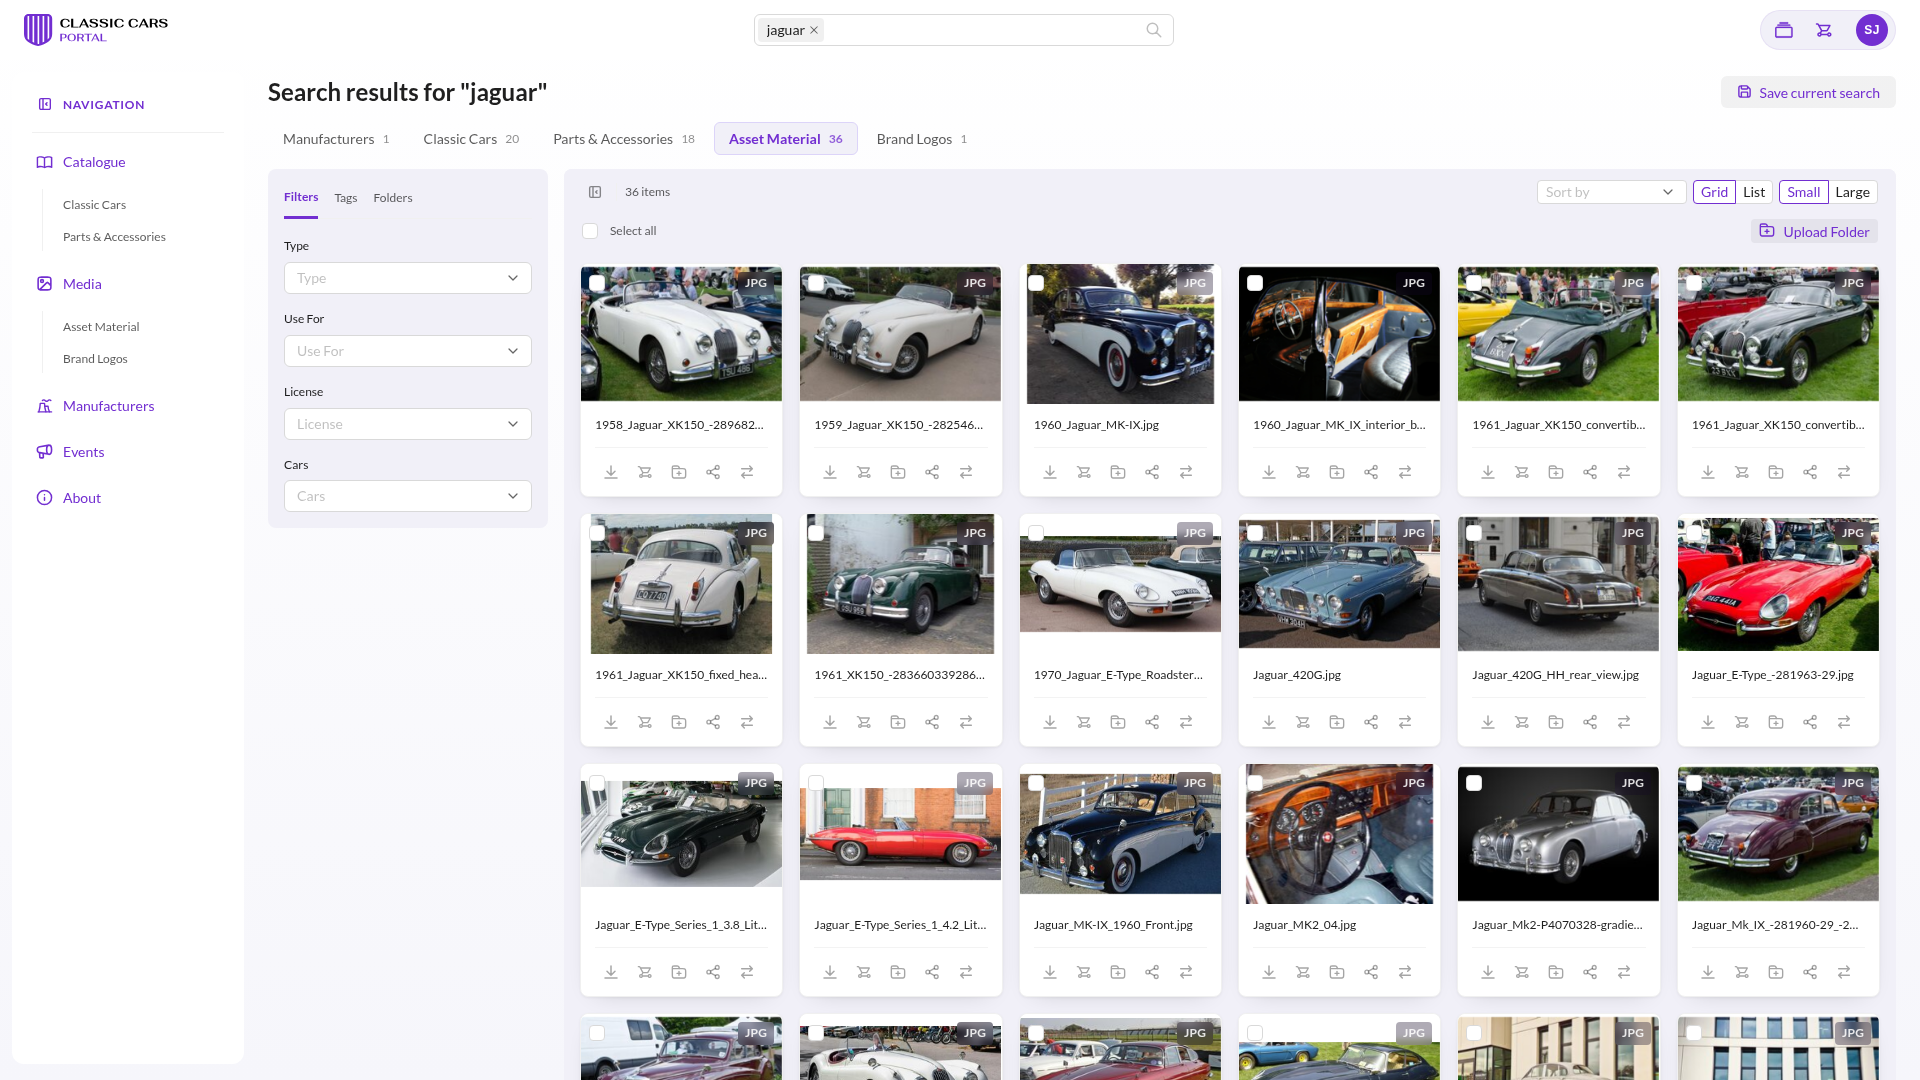Open the Cars filter dropdown
The width and height of the screenshot is (1920, 1080).
click(x=408, y=496)
